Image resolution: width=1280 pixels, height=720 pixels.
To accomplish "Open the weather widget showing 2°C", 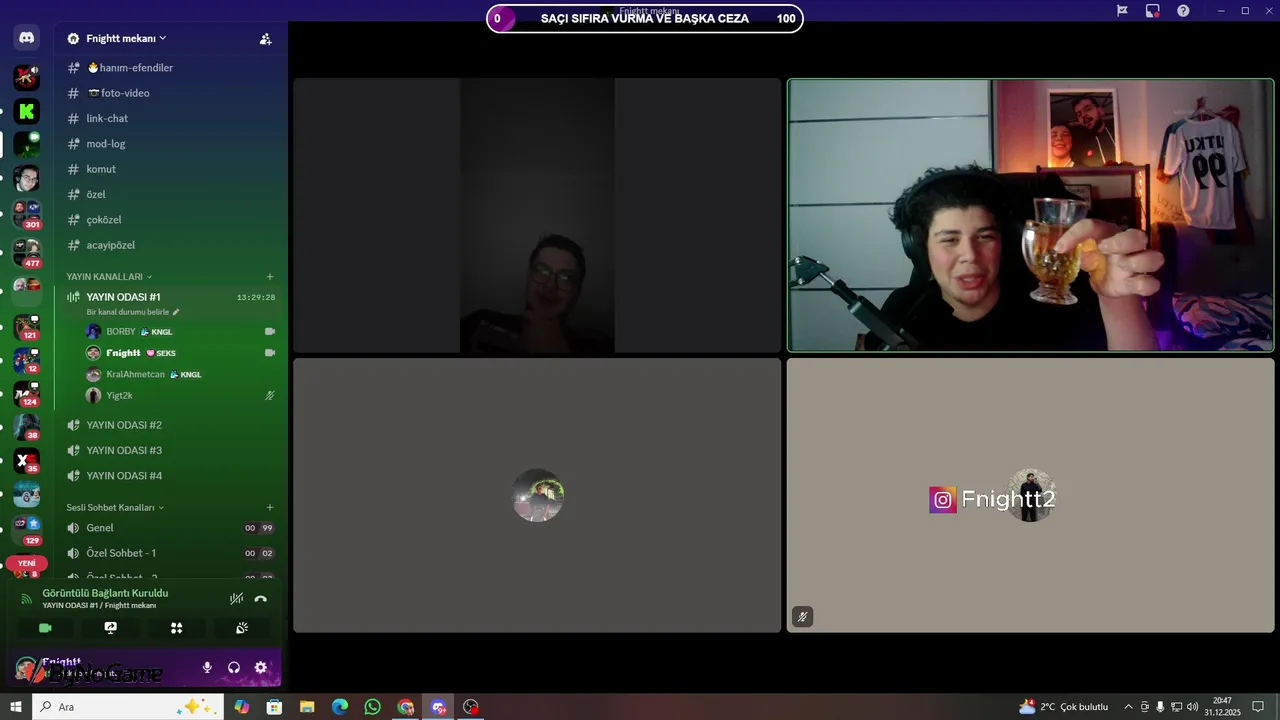I will click(1063, 707).
